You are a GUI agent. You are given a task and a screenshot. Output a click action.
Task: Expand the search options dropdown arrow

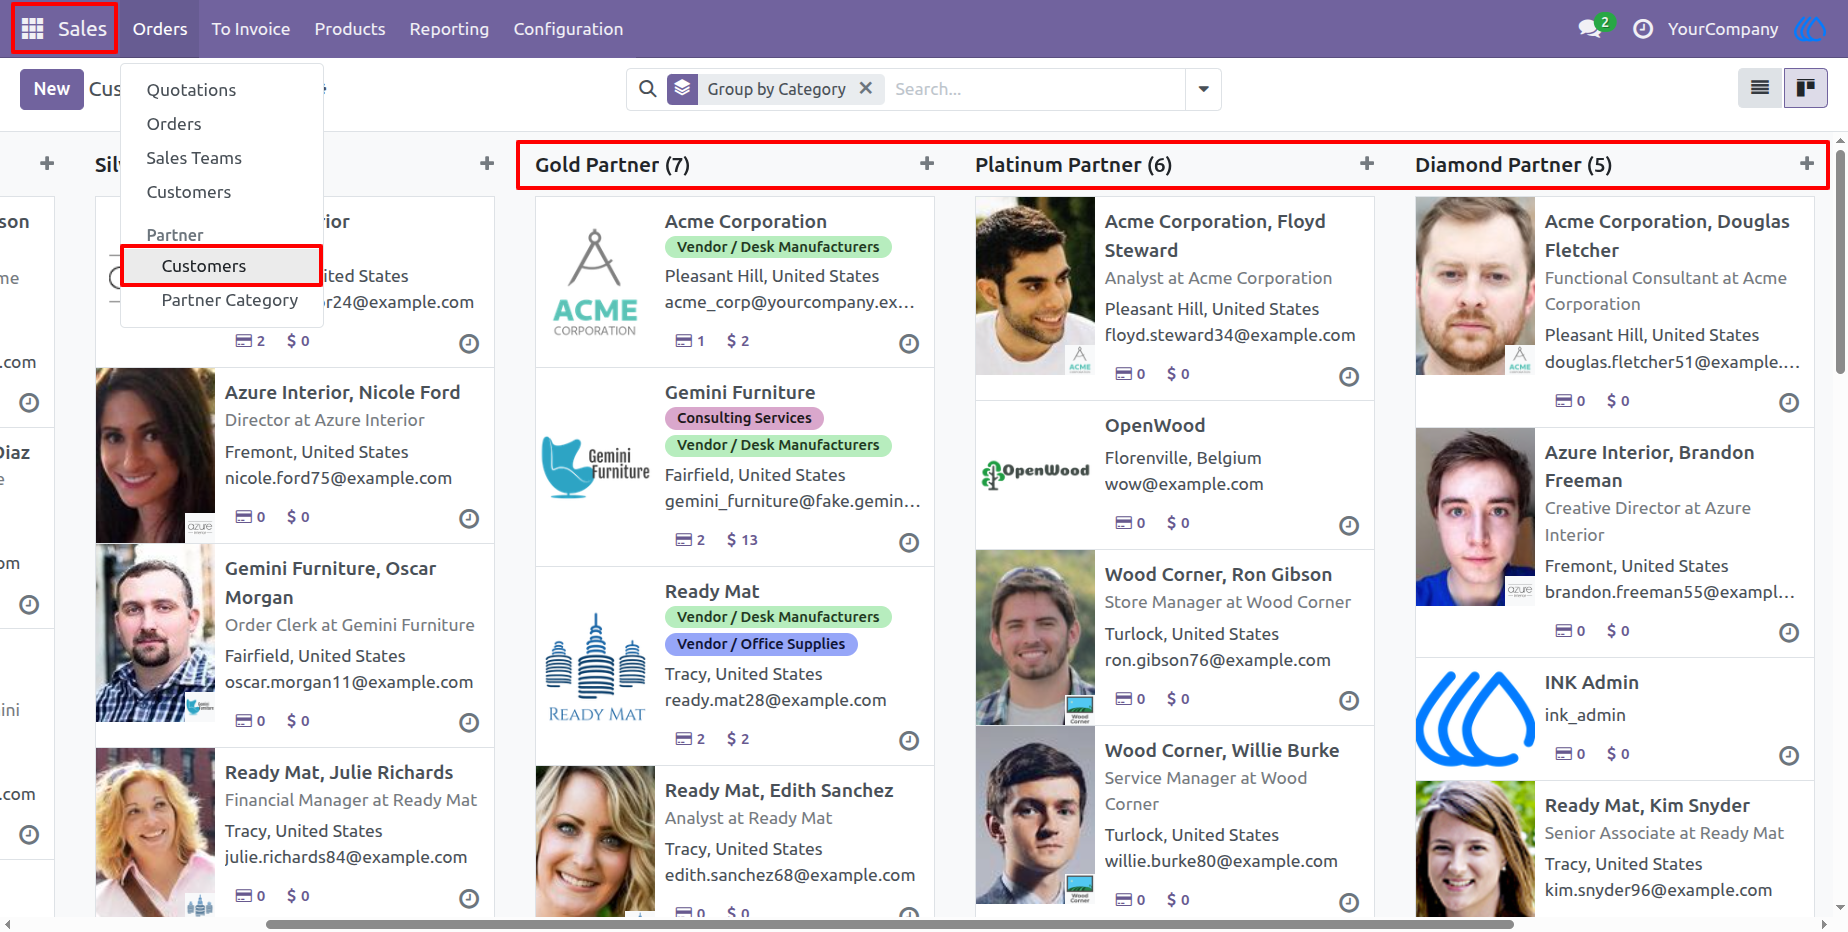[1203, 89]
